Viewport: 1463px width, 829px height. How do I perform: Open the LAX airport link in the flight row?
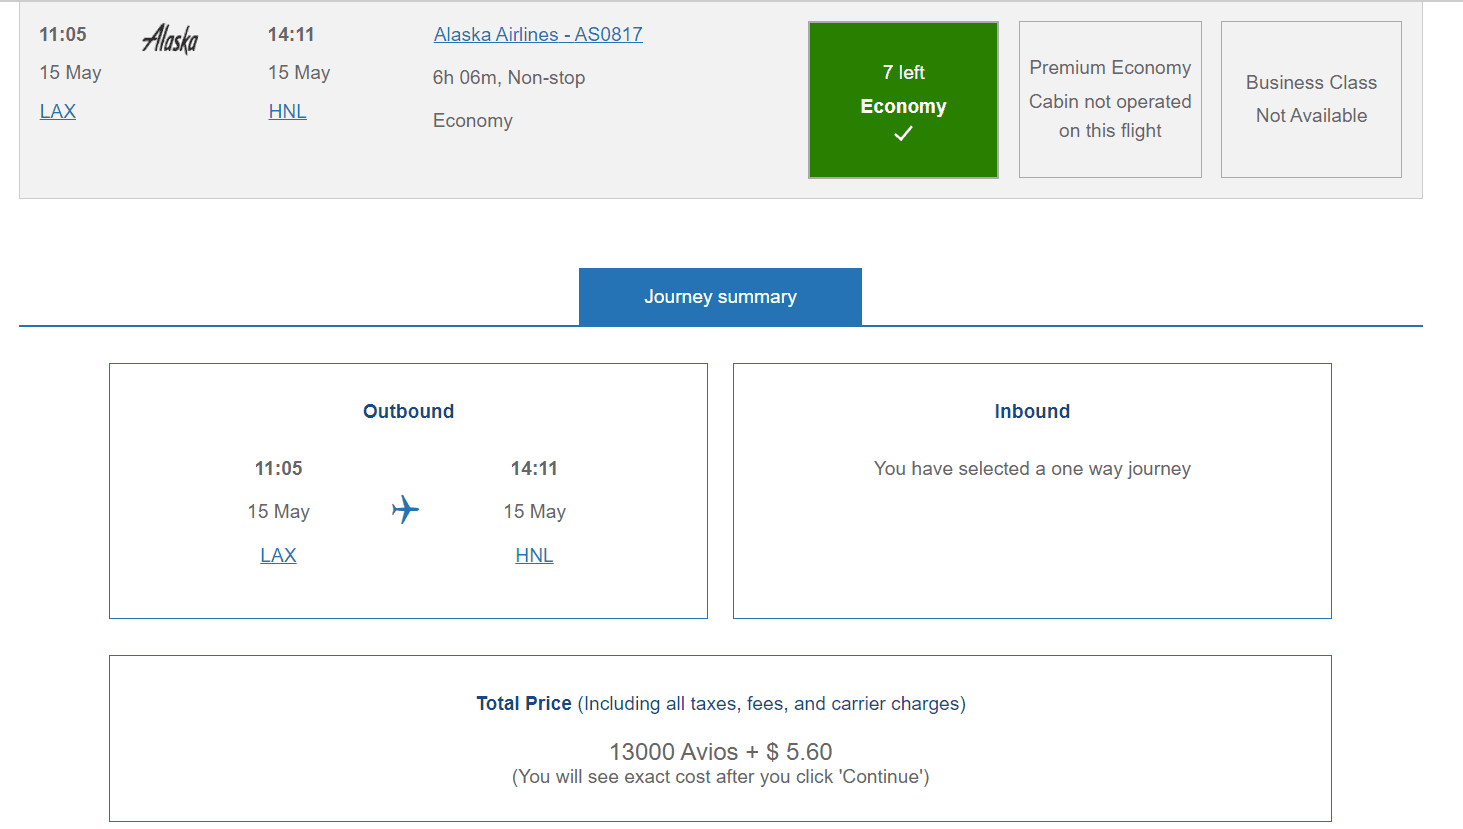click(x=57, y=111)
